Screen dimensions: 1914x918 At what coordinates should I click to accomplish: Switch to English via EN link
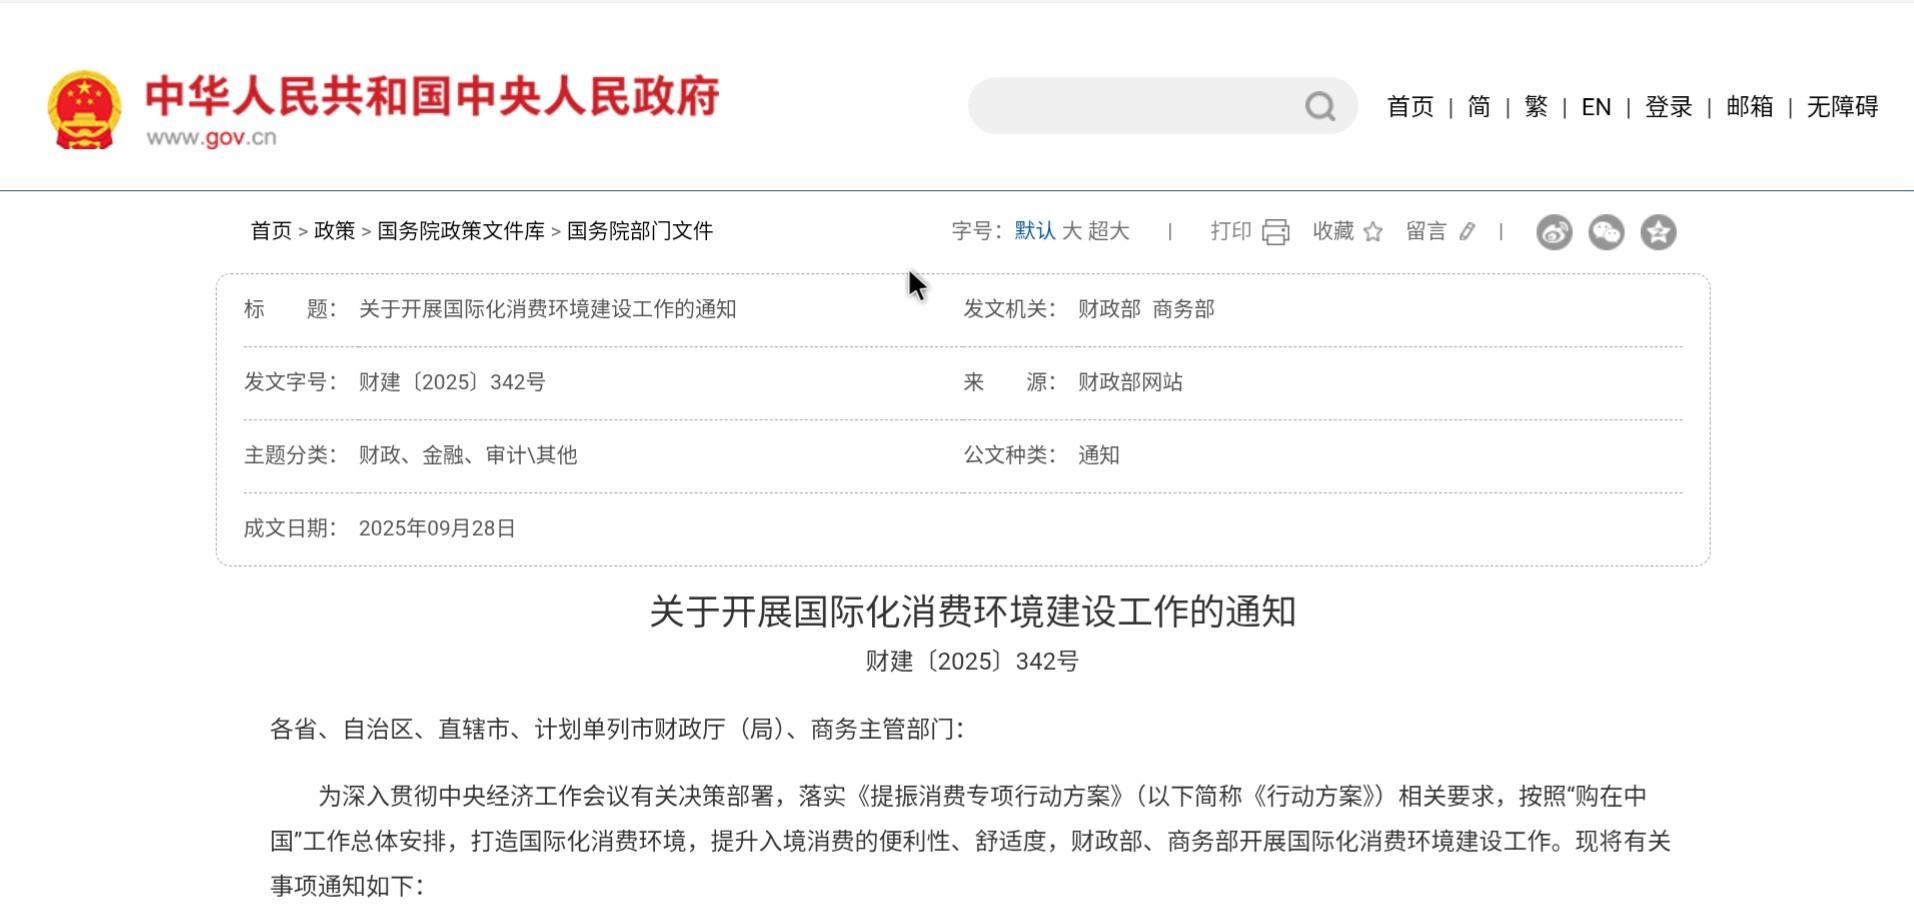pyautogui.click(x=1596, y=107)
